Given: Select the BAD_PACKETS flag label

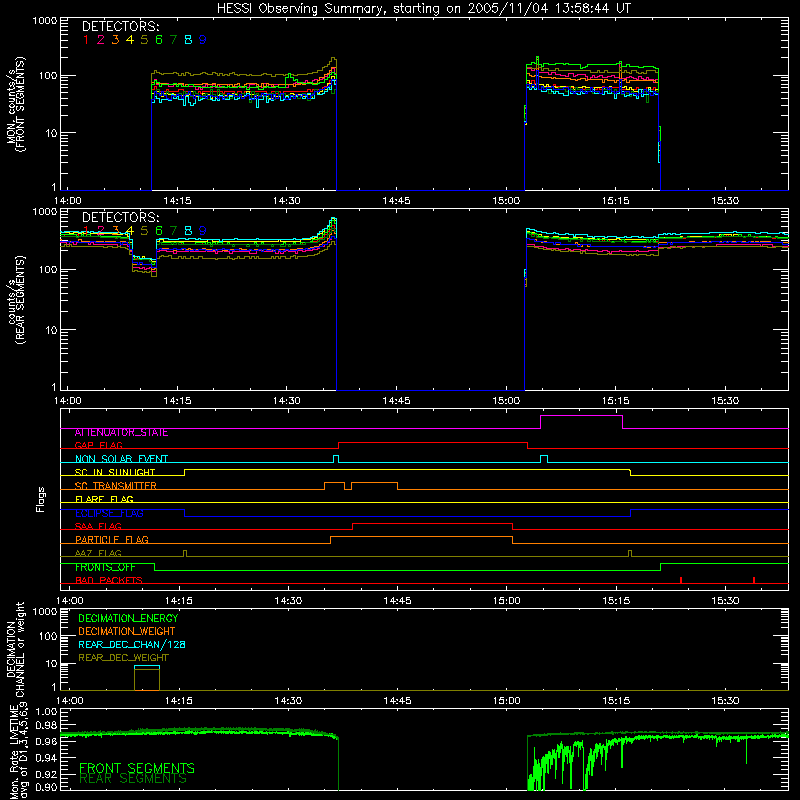Looking at the screenshot, I should point(109,581).
